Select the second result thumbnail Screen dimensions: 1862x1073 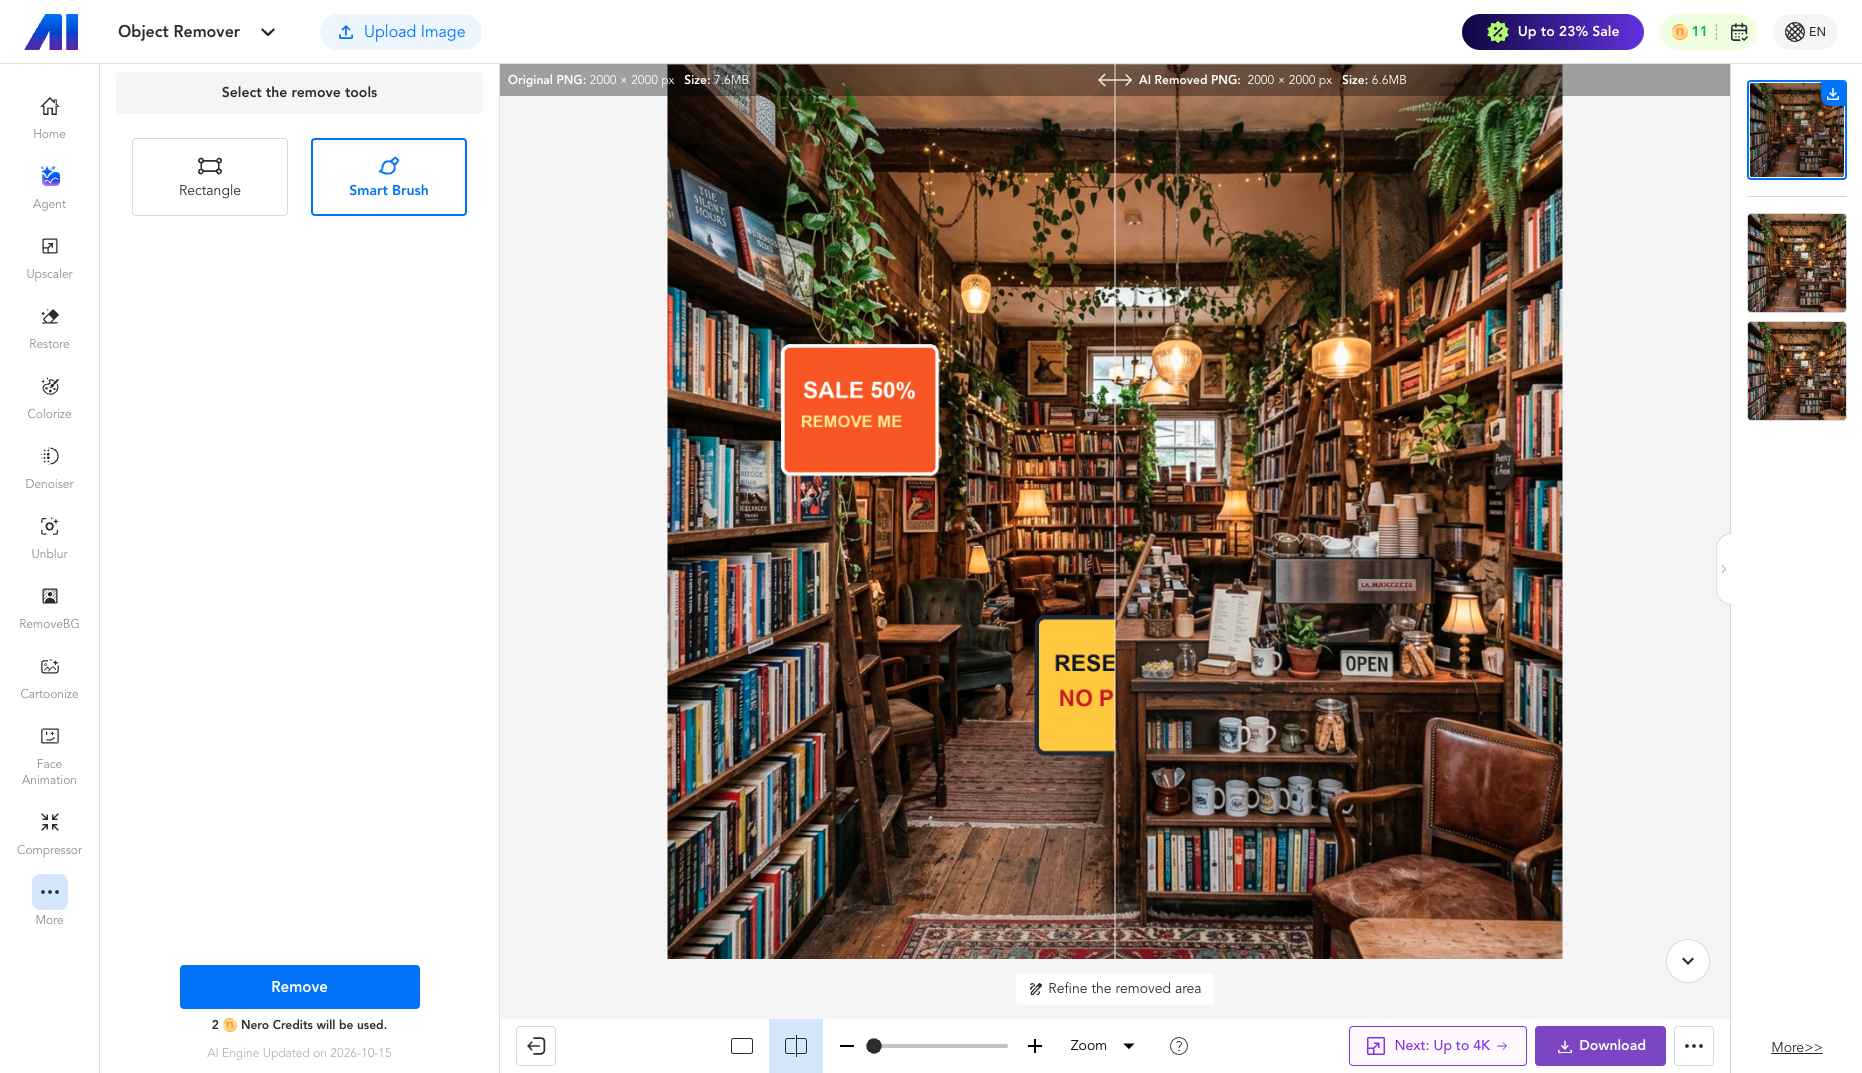click(x=1797, y=263)
